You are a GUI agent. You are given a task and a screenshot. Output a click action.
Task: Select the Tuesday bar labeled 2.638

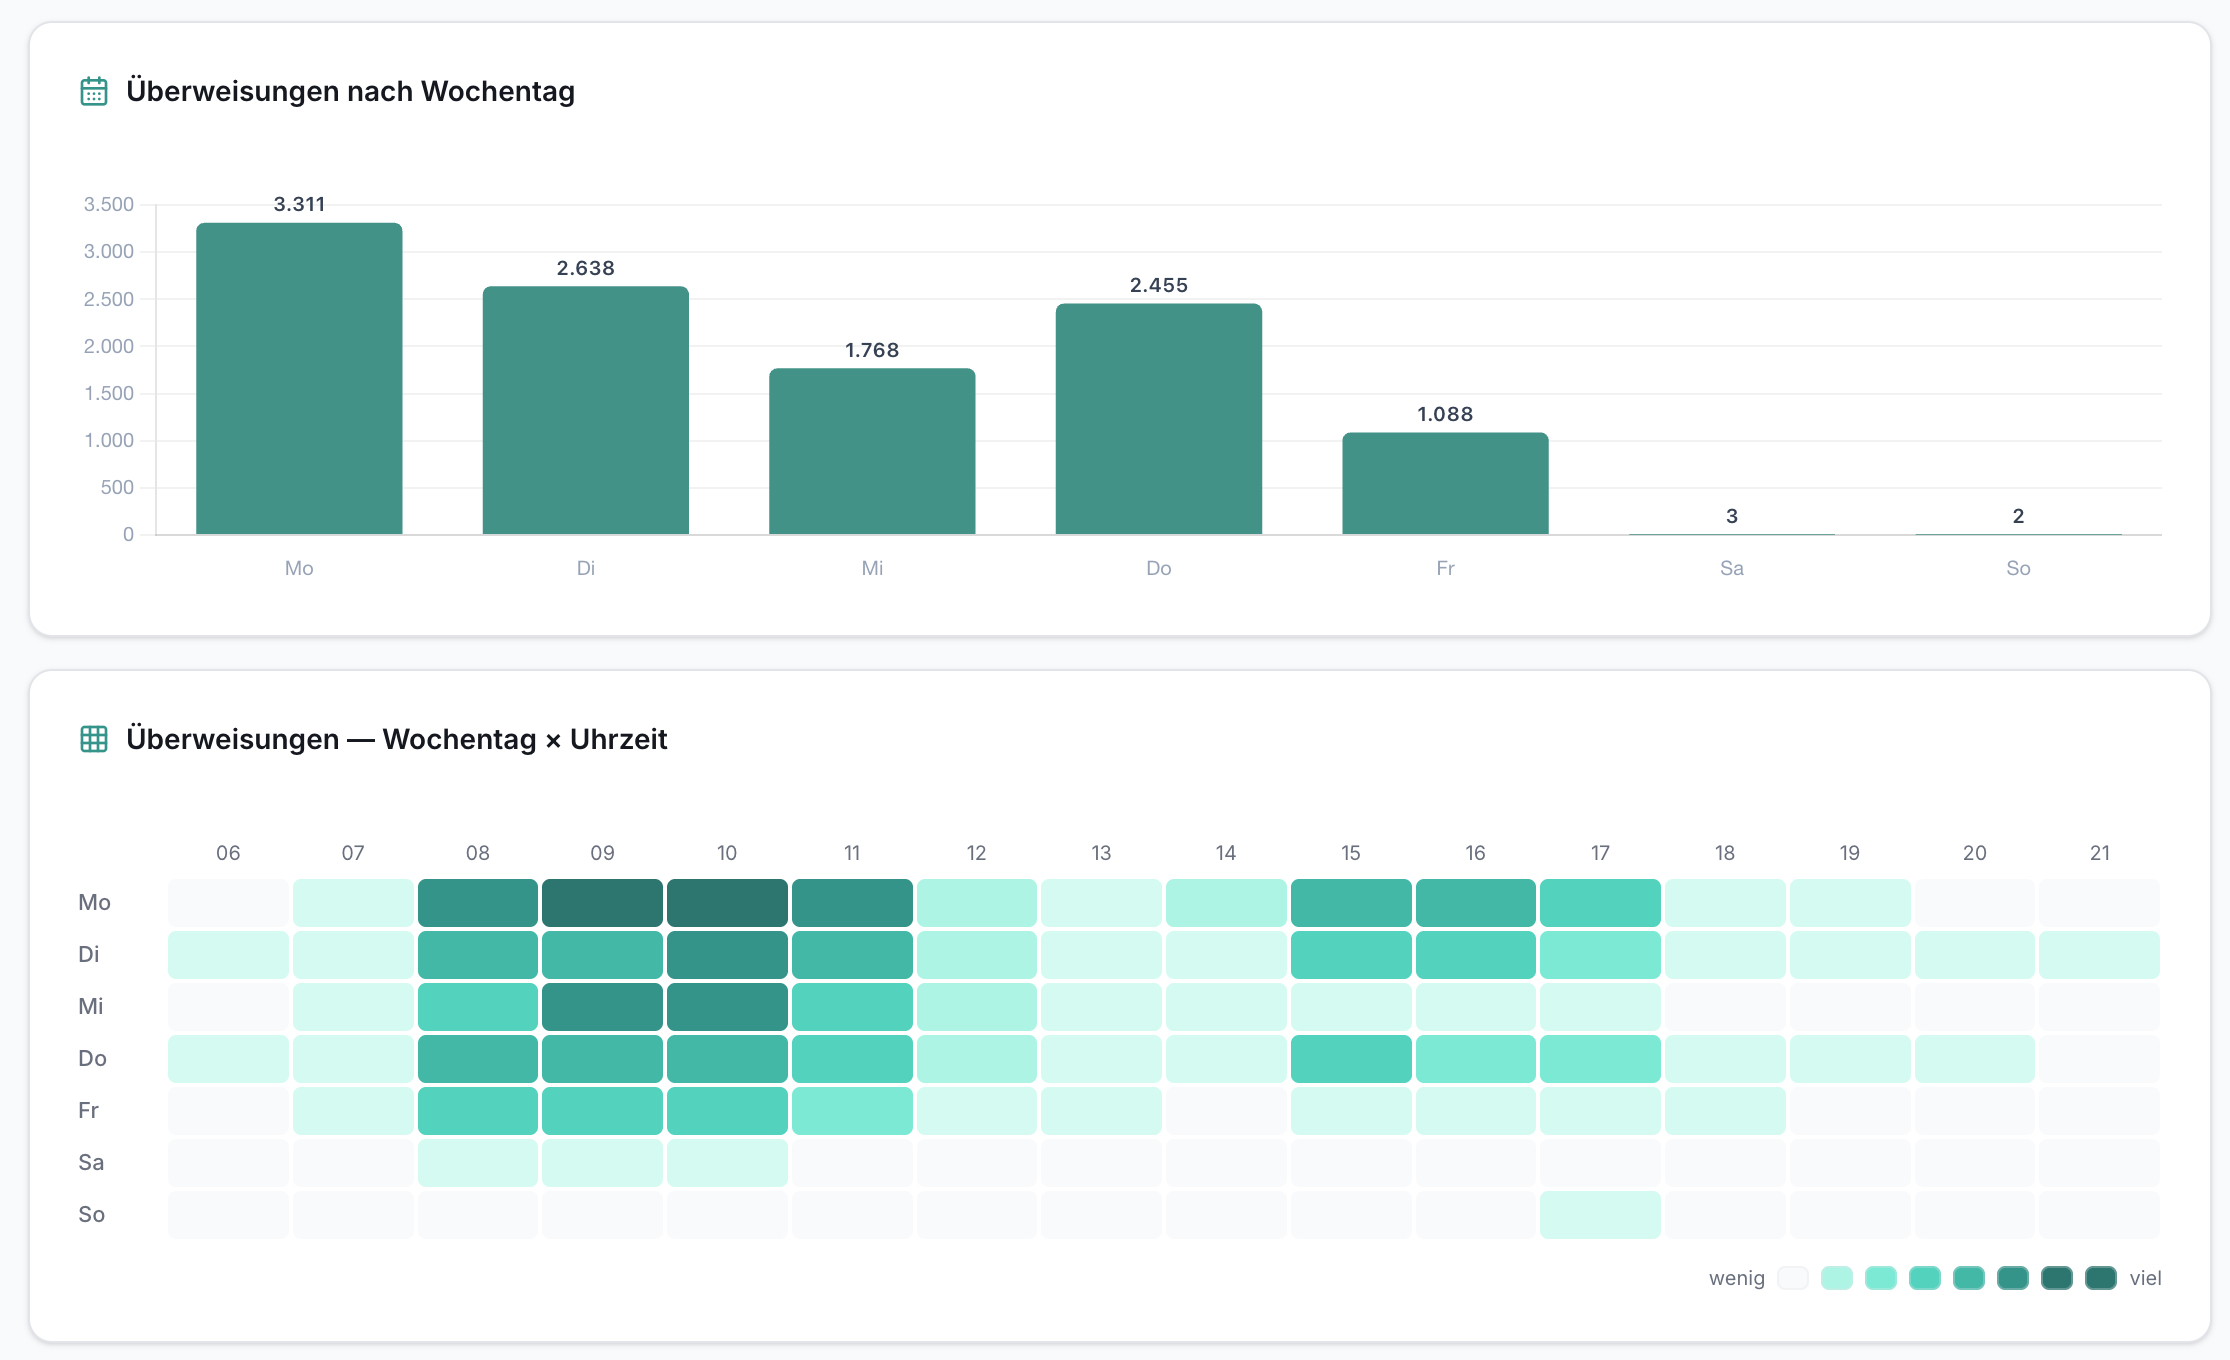[x=586, y=410]
